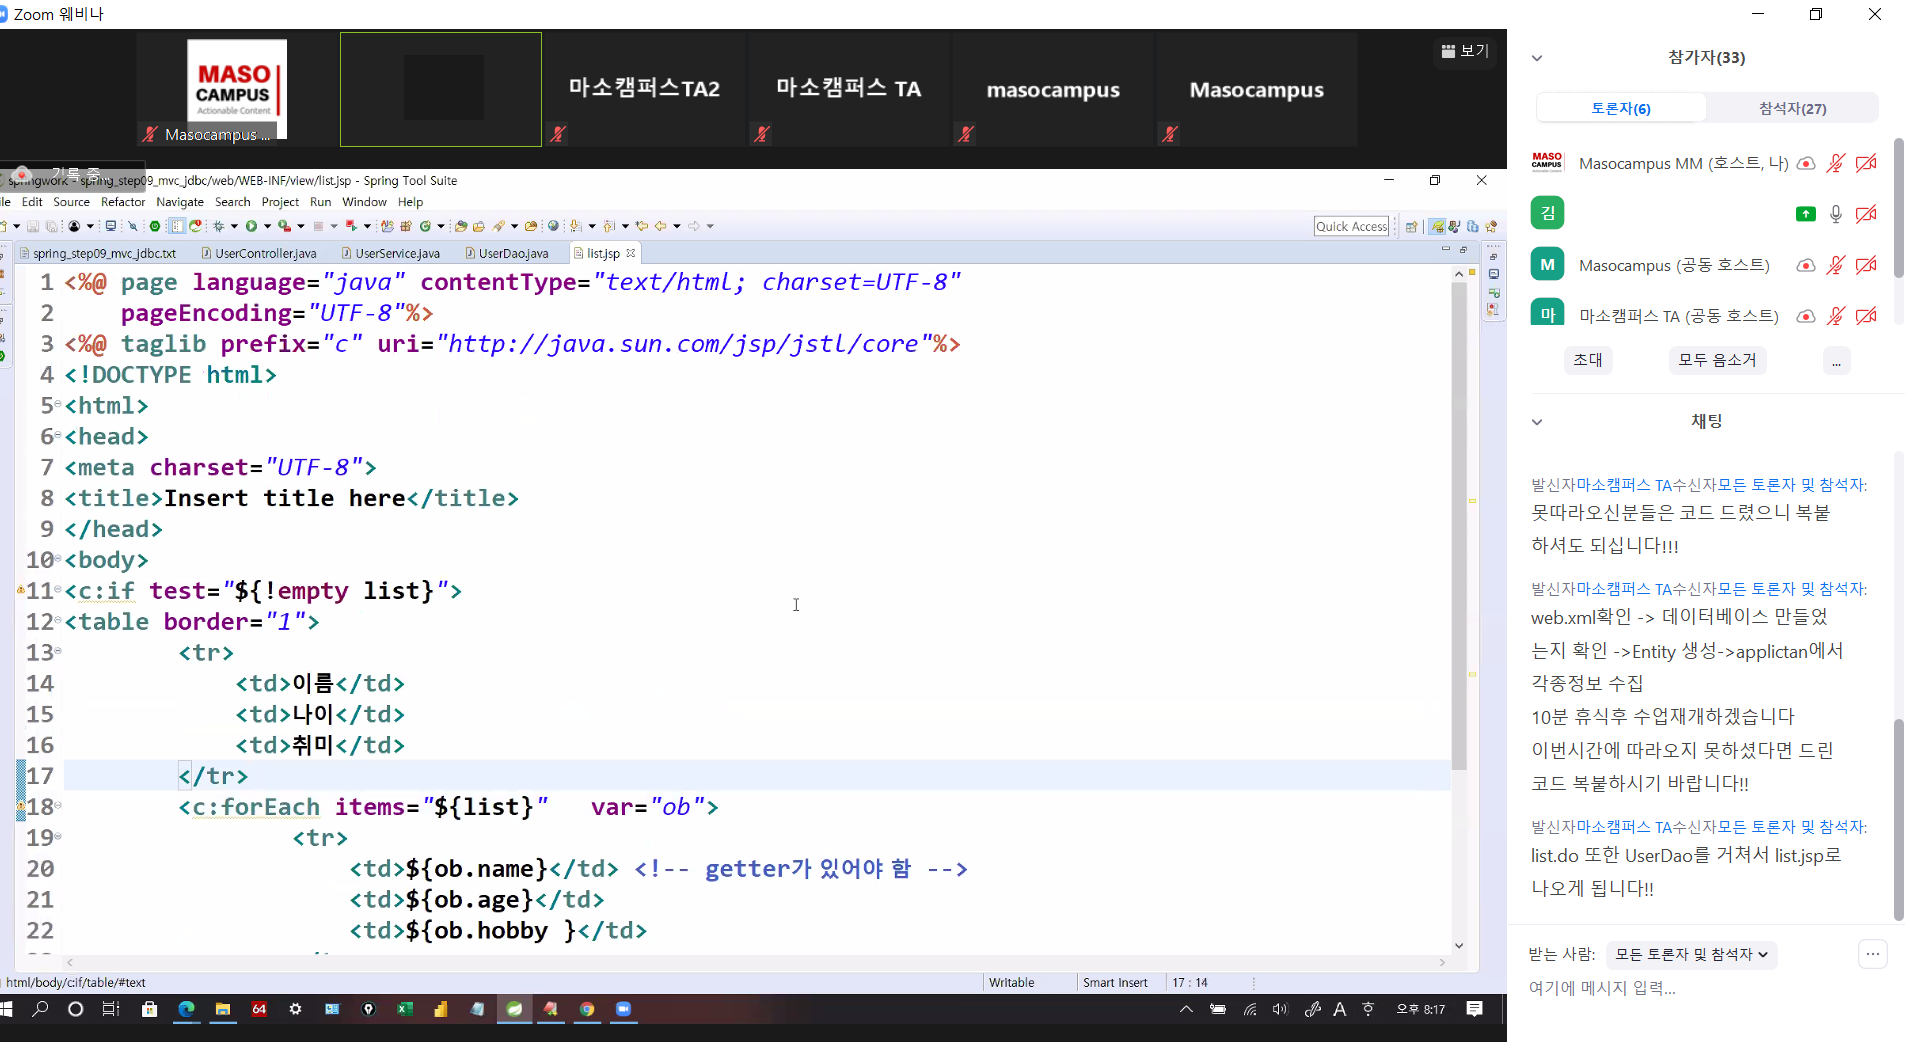1905x1042 pixels.
Task: Toggle microphone for participant 김
Action: pyautogui.click(x=1835, y=214)
